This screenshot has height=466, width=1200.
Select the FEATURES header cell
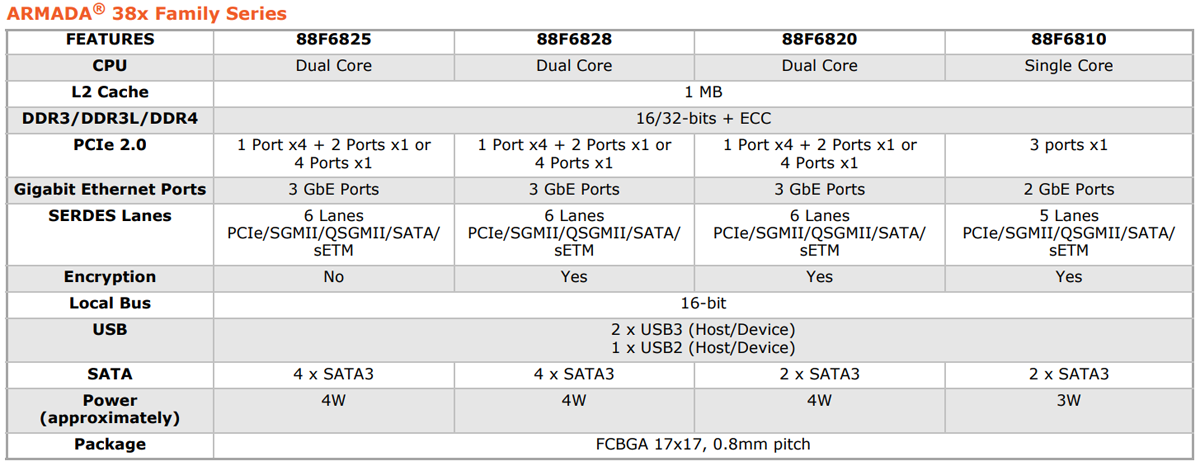click(110, 40)
